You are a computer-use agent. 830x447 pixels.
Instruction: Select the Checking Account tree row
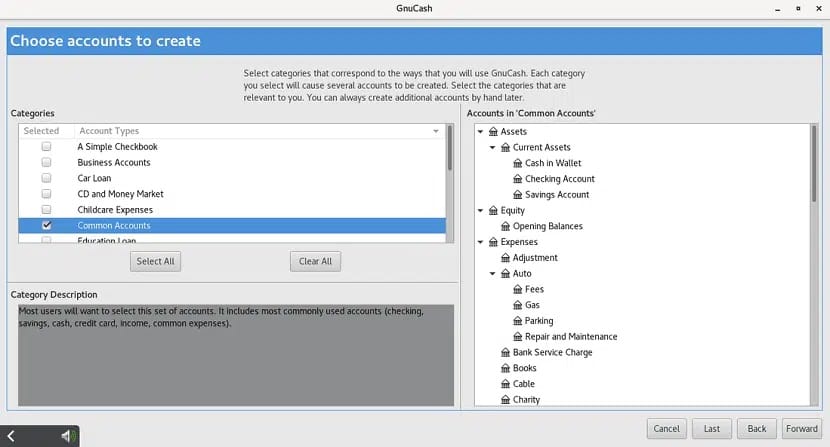(x=643, y=179)
